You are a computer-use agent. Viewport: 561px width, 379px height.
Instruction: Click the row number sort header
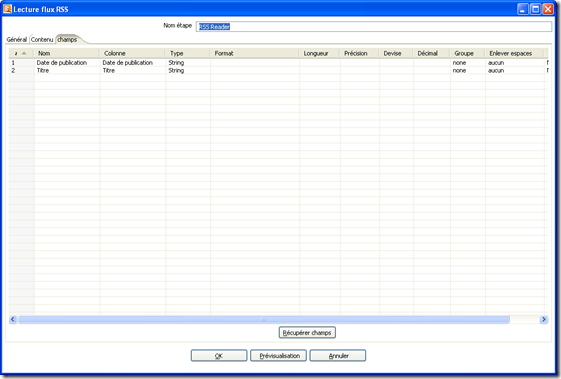point(21,53)
